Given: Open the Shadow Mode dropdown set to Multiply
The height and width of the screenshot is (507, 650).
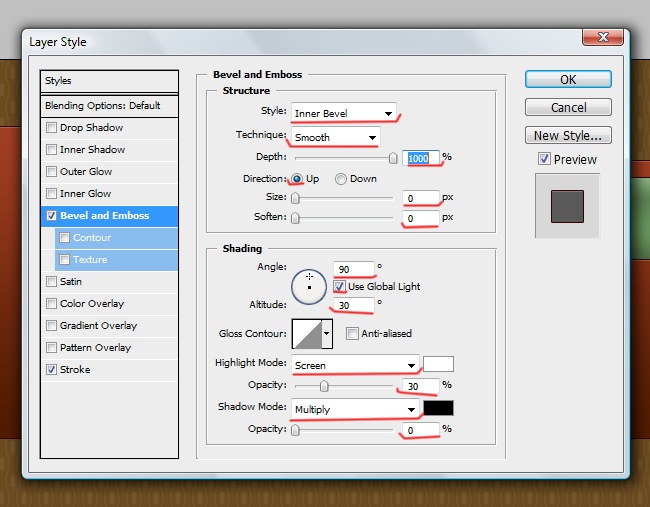Looking at the screenshot, I should [x=355, y=409].
